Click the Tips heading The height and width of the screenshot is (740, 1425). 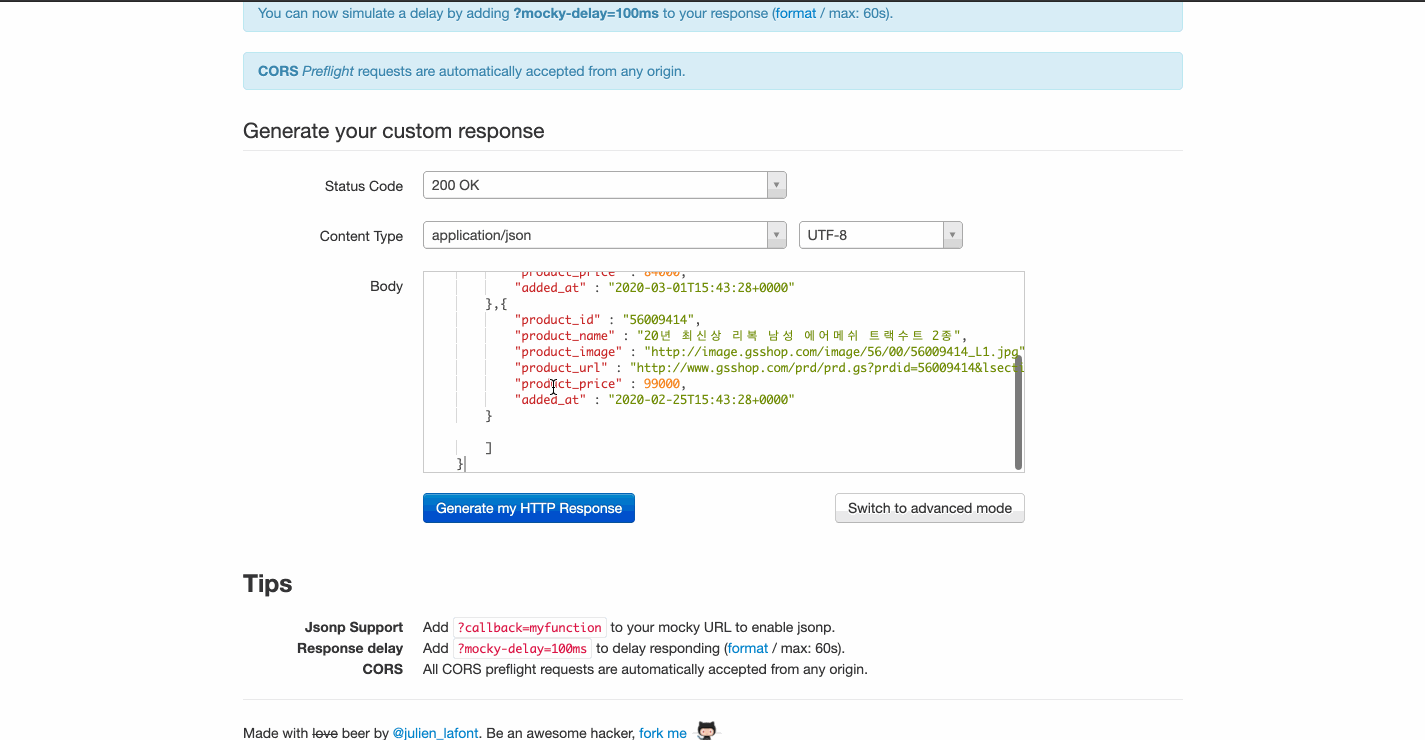point(267,584)
